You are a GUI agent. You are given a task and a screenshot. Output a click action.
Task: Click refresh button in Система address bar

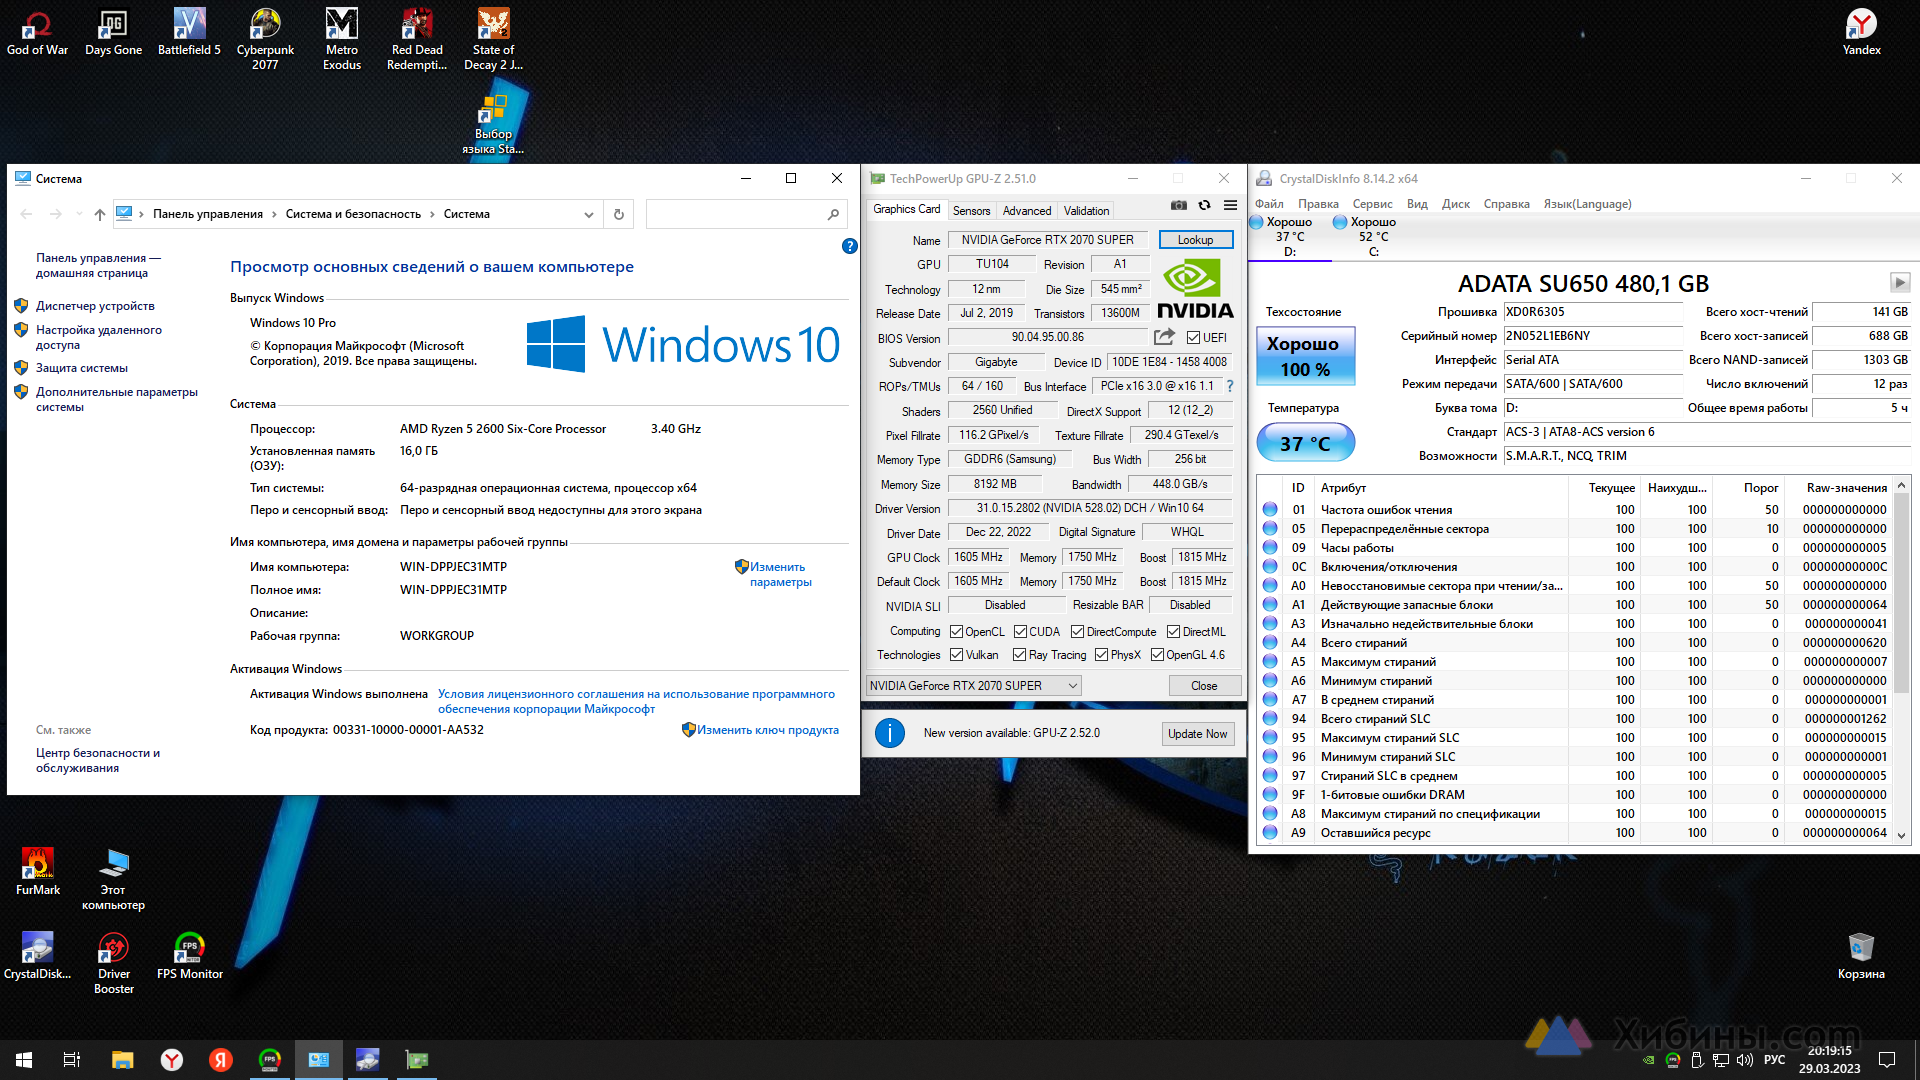[x=619, y=214]
